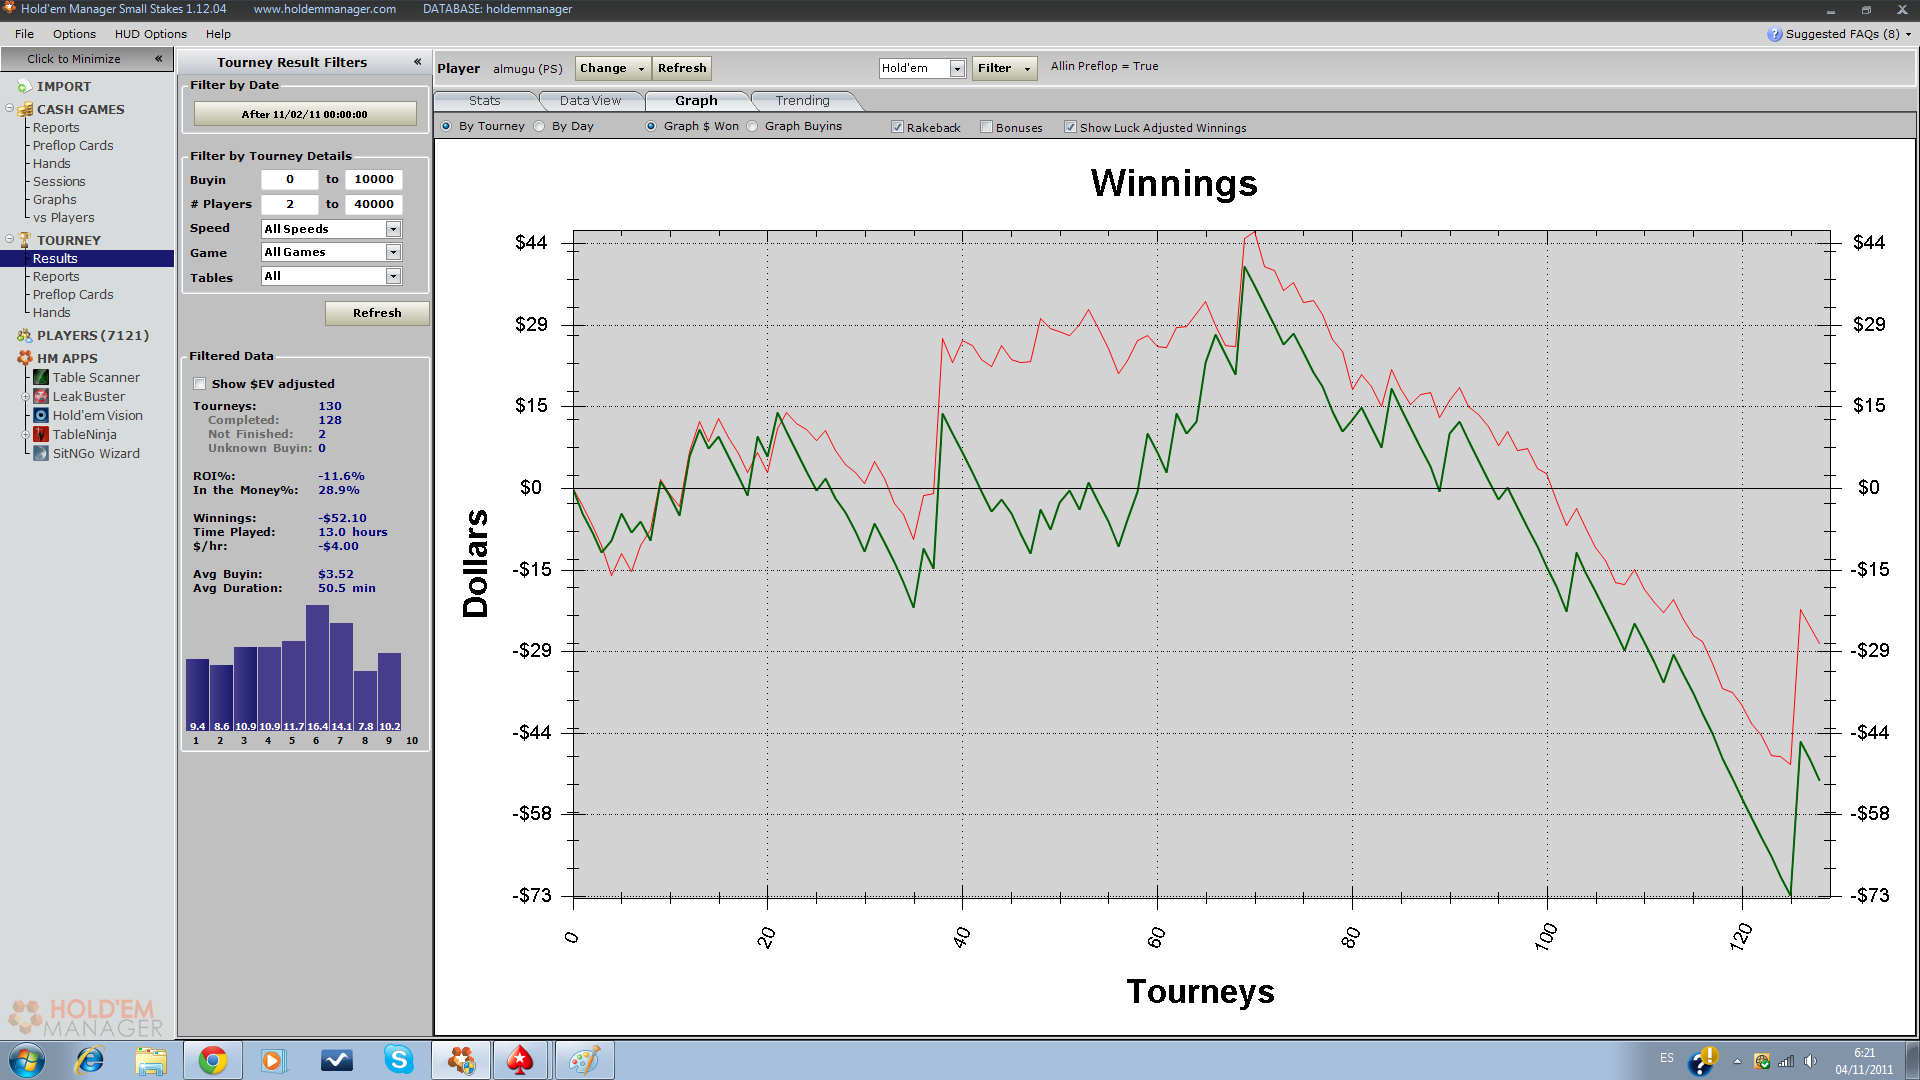Check Show $EV adjusted checkbox
1920x1080 pixels.
coord(200,384)
